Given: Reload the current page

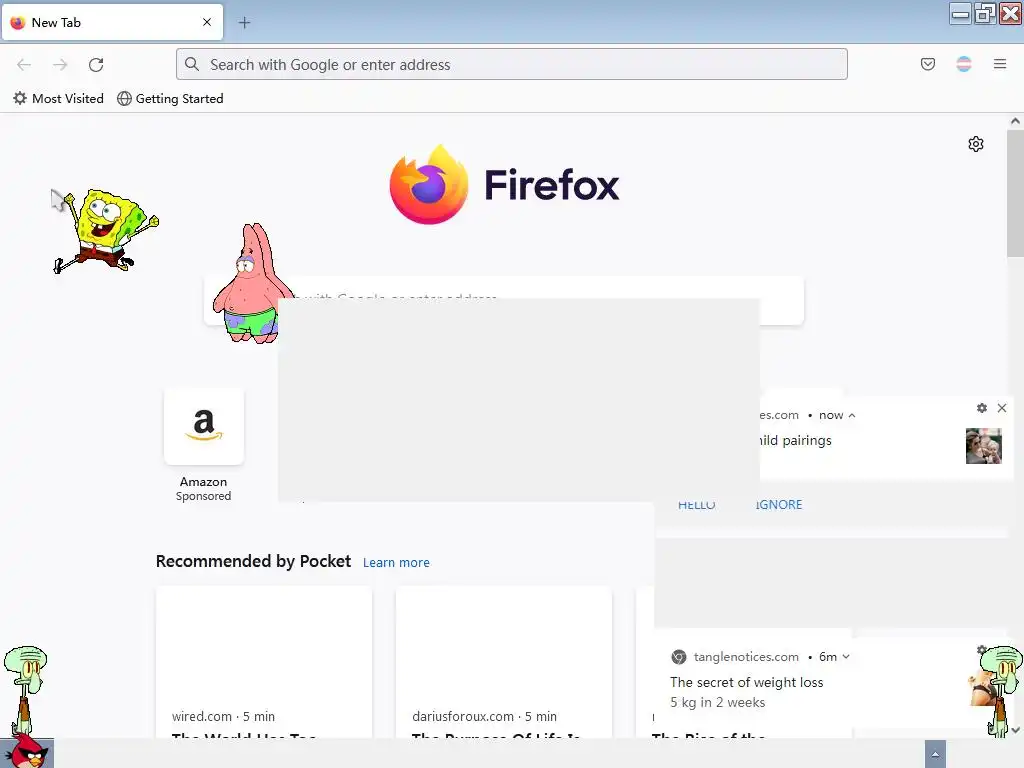Looking at the screenshot, I should click(96, 65).
